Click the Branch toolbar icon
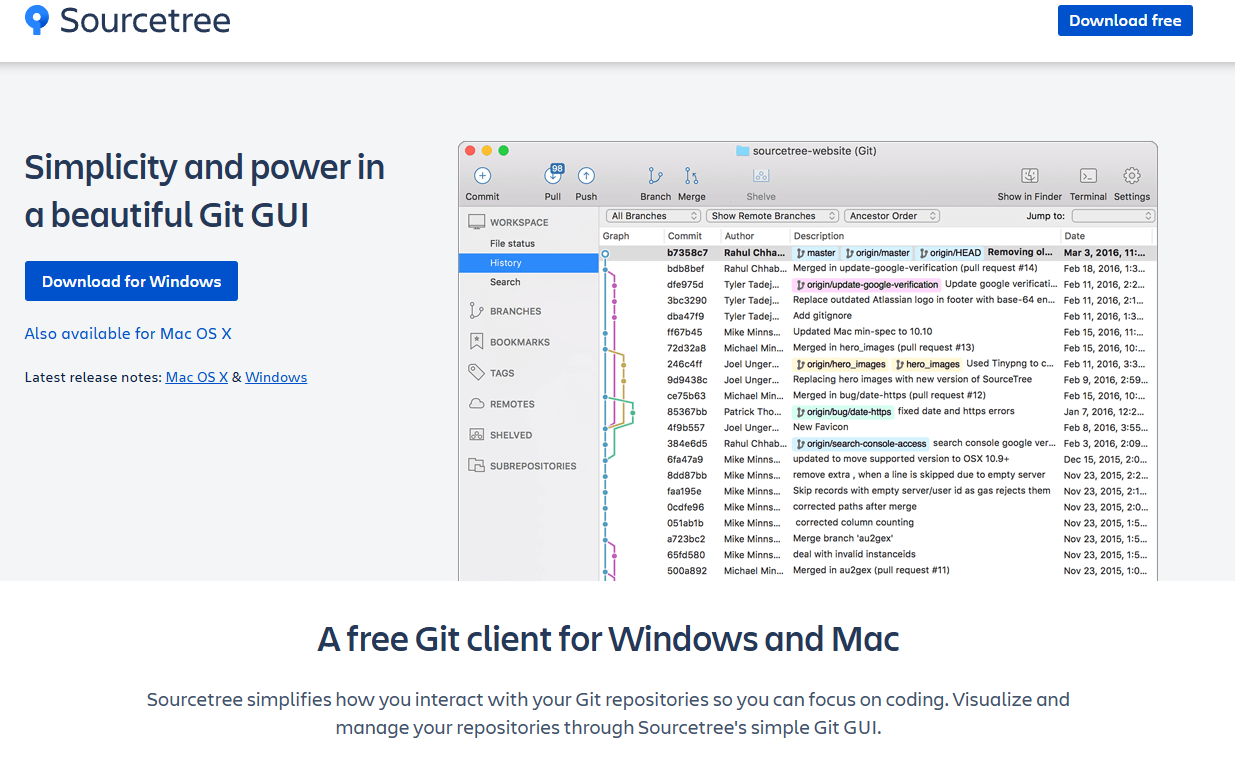This screenshot has height=764, width=1235. 656,176
